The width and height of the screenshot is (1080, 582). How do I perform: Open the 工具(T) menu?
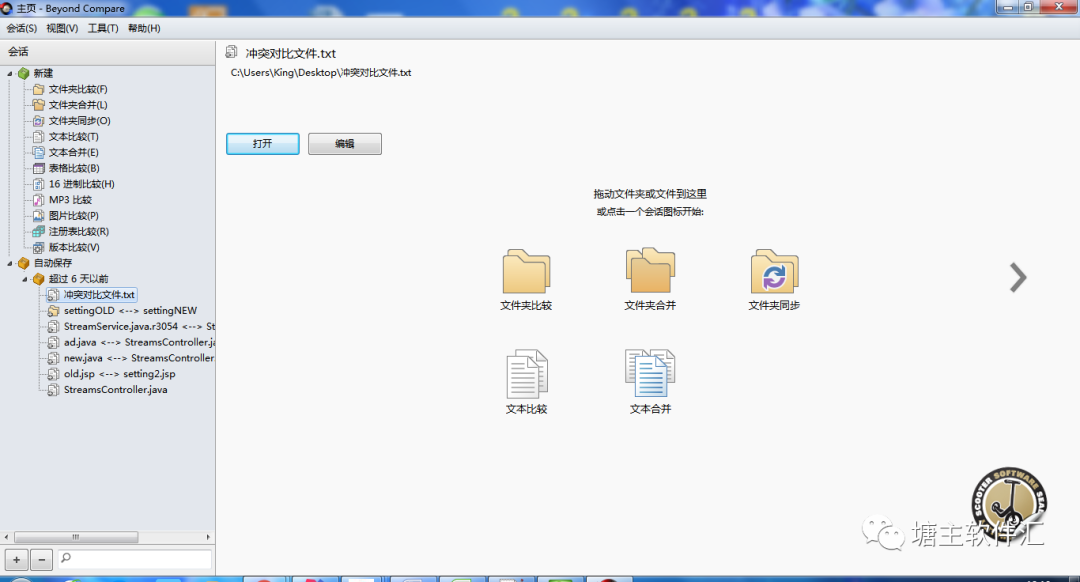coord(103,28)
